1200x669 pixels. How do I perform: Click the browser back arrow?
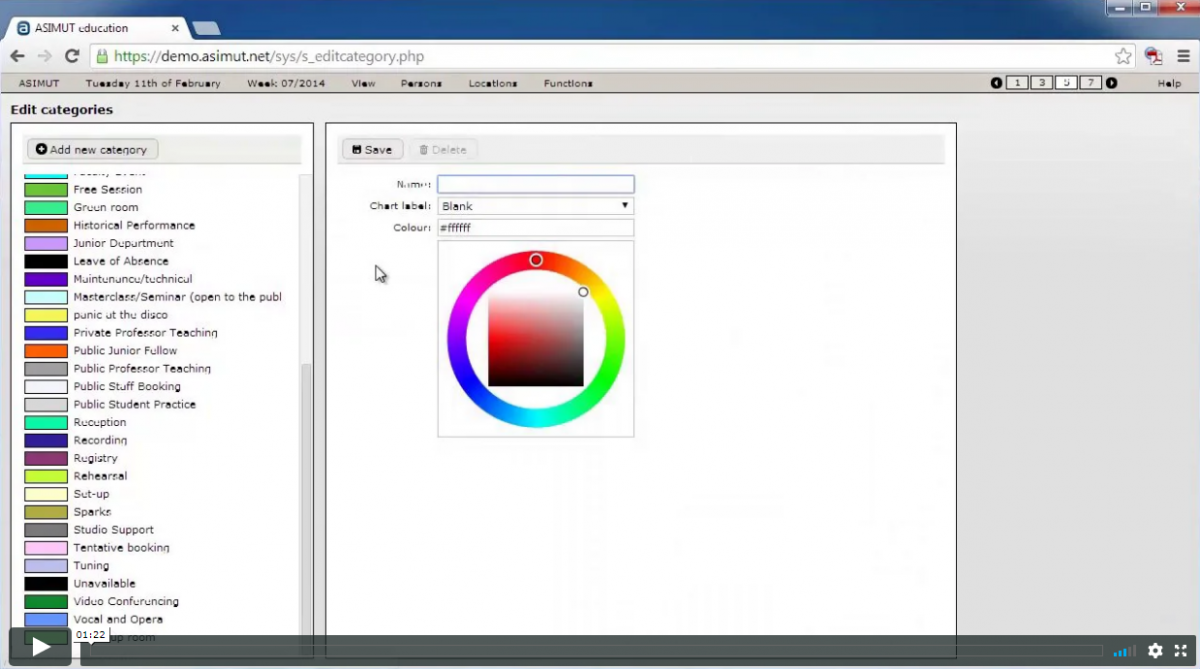(16, 56)
